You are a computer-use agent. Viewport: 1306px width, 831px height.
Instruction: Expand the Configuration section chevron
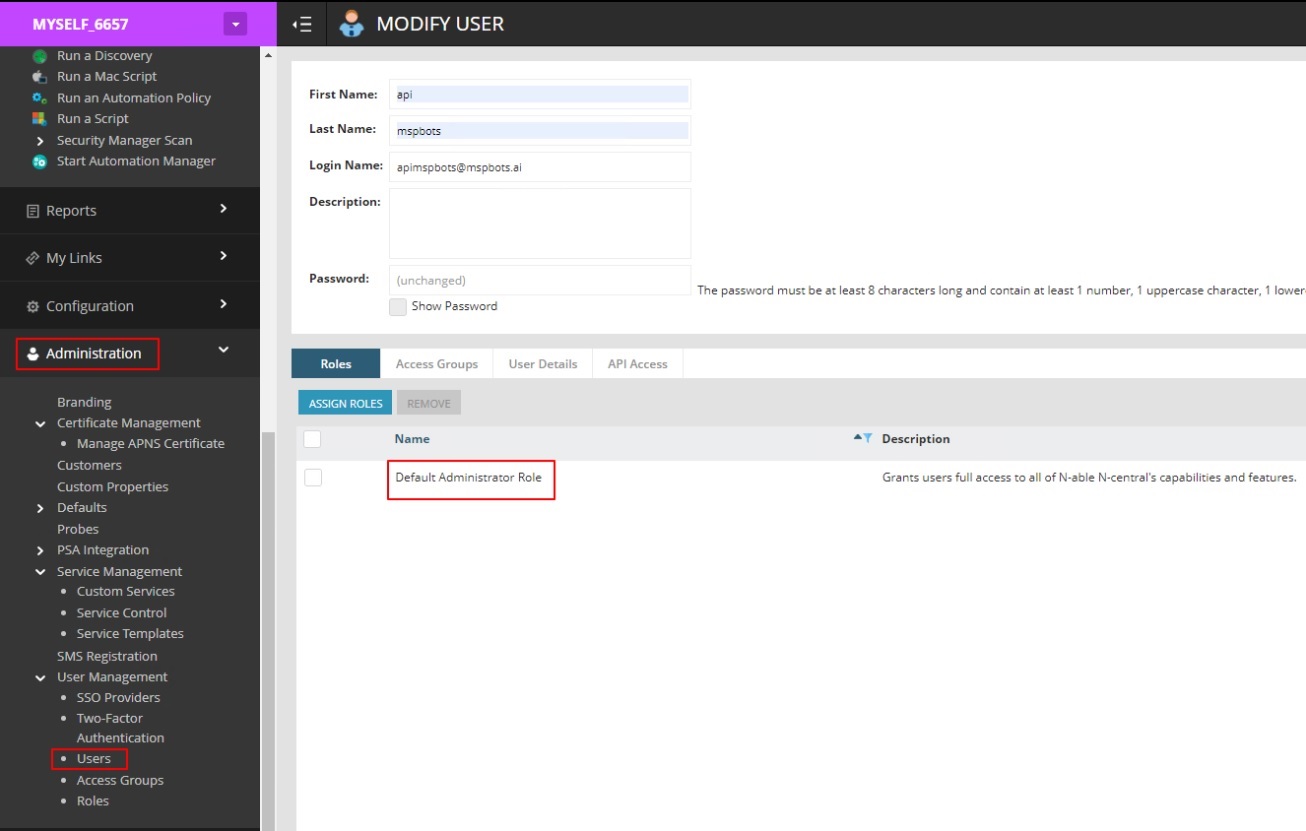coord(223,304)
